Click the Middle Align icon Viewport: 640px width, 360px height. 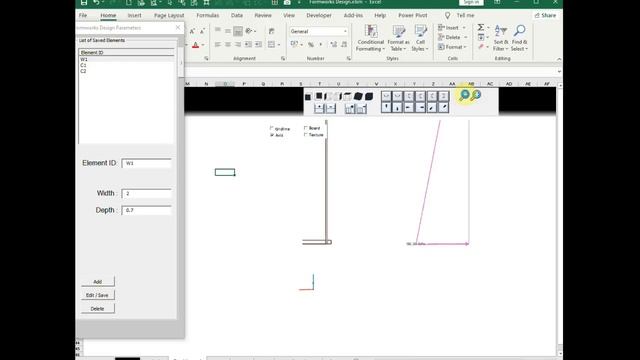point(228,31)
